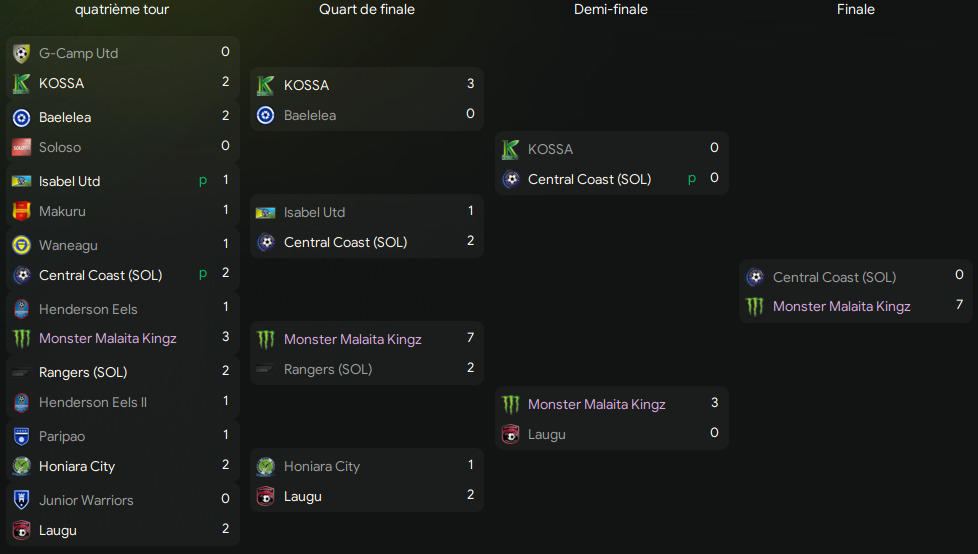This screenshot has height=554, width=978.
Task: Click Honiara City's green badge in the fourth round
Action: (x=21, y=466)
